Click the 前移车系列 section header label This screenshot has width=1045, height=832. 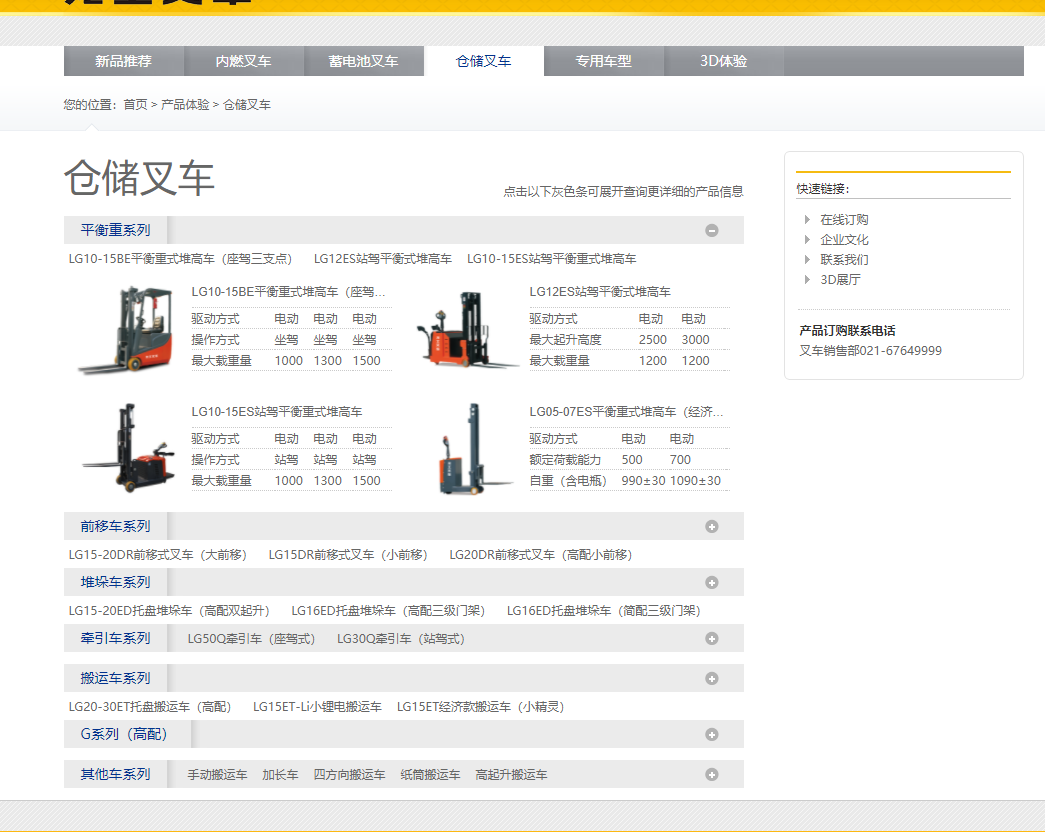[115, 526]
